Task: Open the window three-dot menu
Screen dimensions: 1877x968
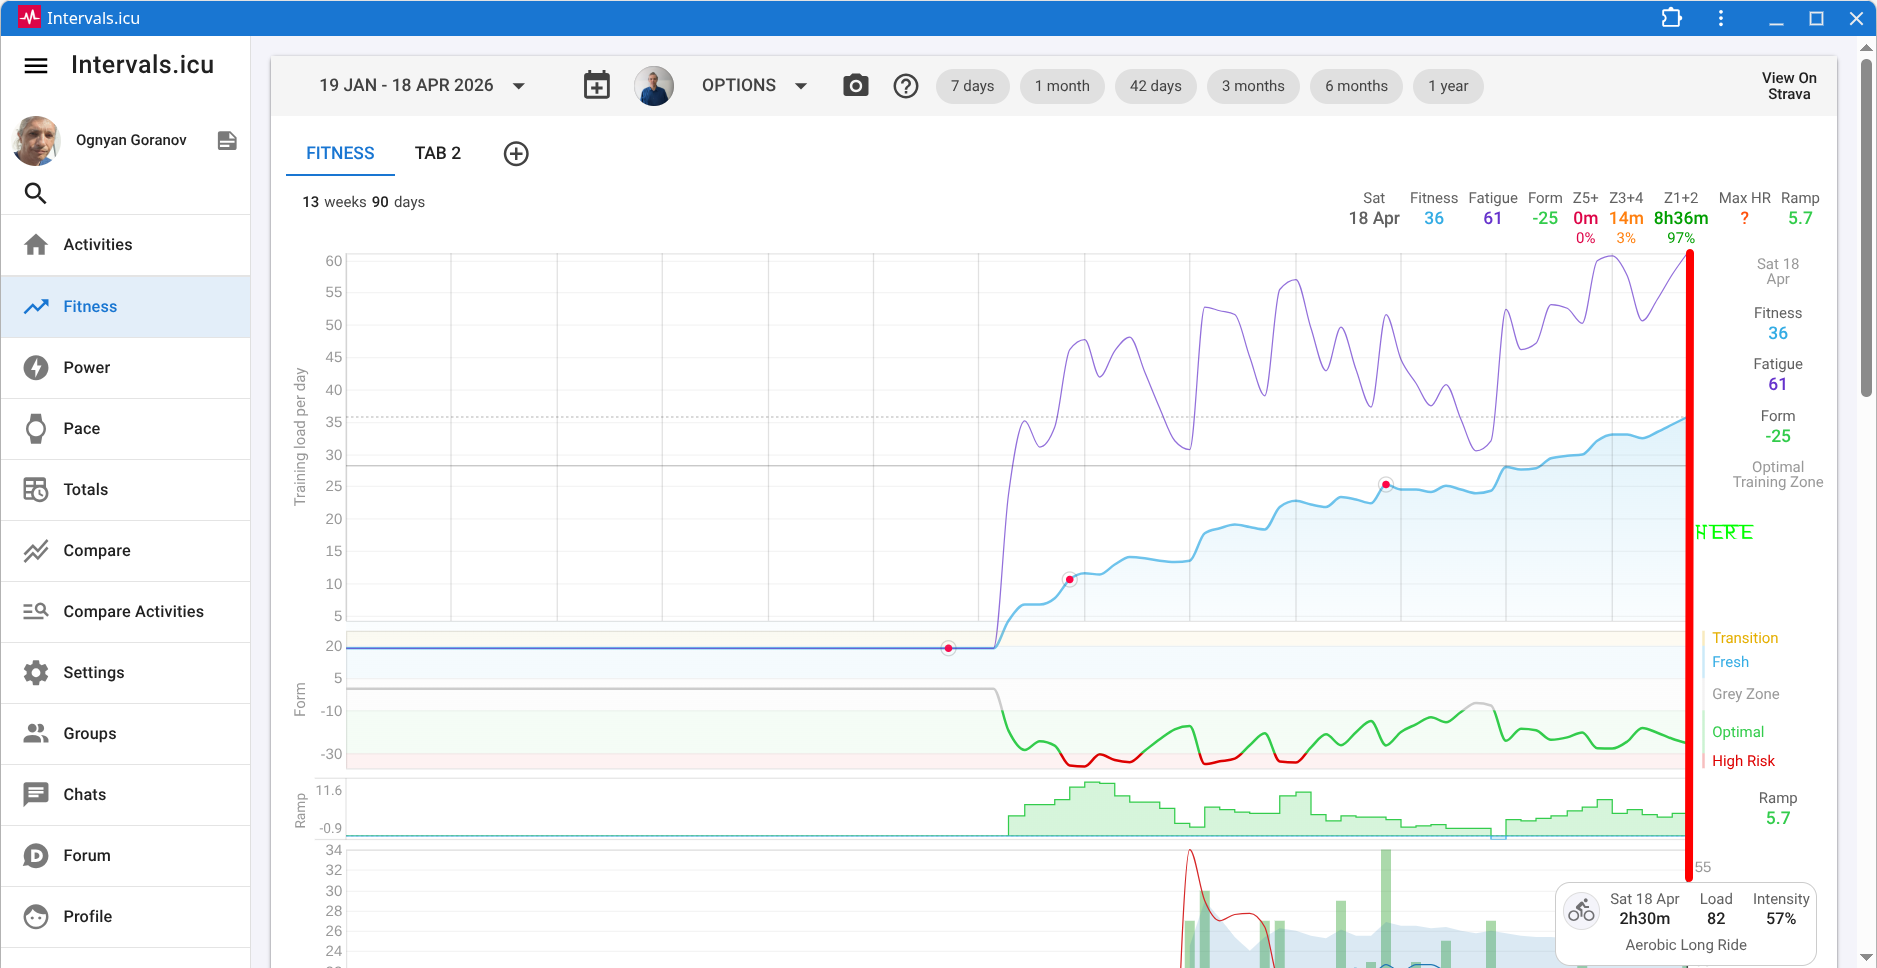Action: [x=1720, y=18]
